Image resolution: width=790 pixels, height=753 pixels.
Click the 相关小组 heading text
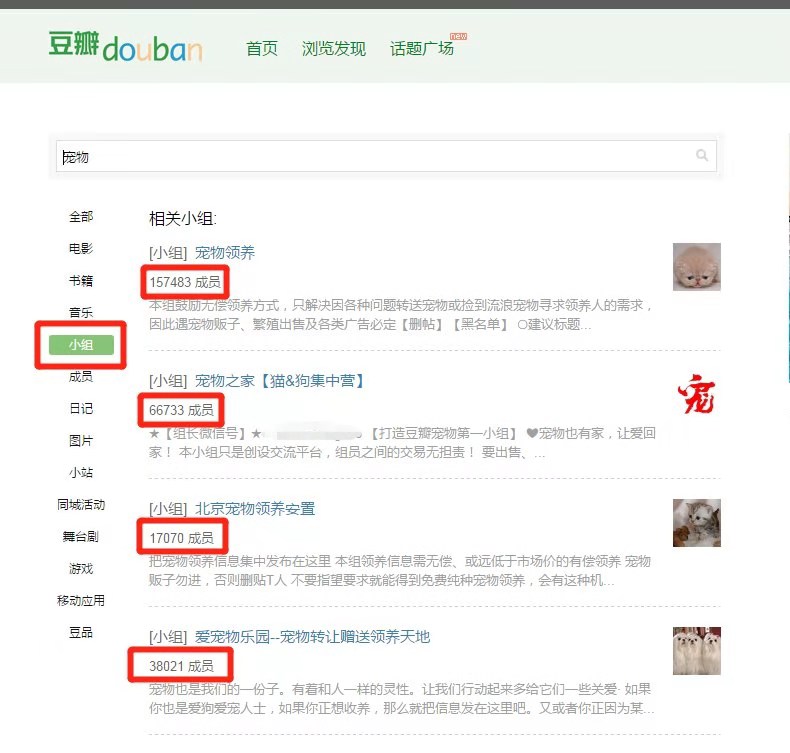183,219
